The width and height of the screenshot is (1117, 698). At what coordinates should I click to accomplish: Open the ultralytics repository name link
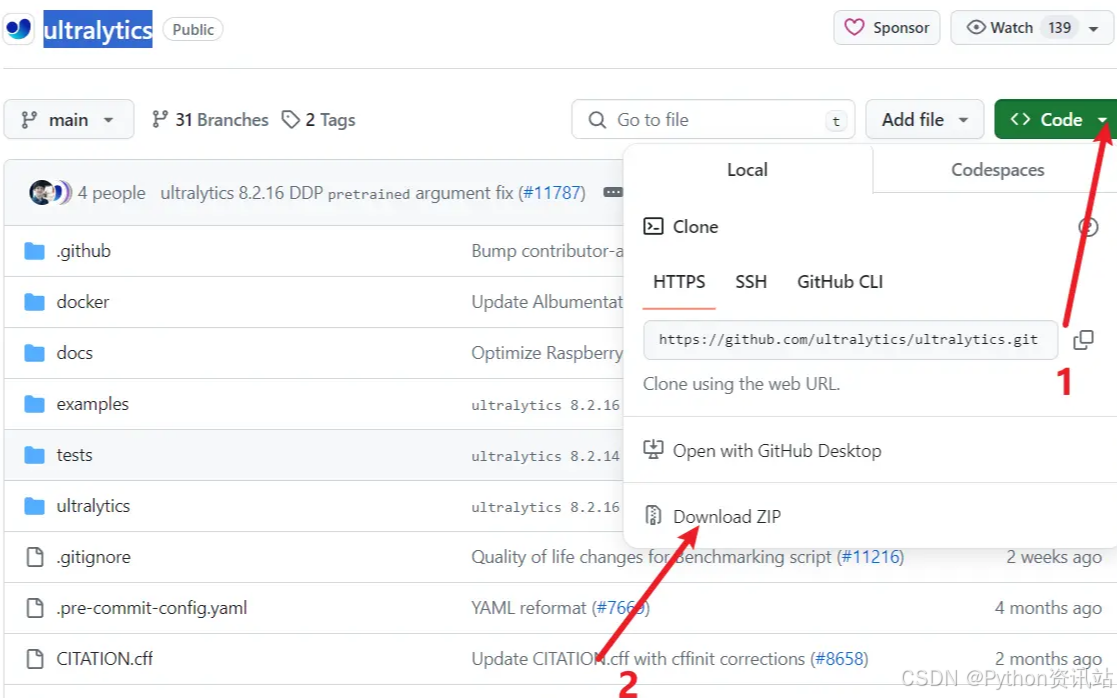tap(98, 29)
